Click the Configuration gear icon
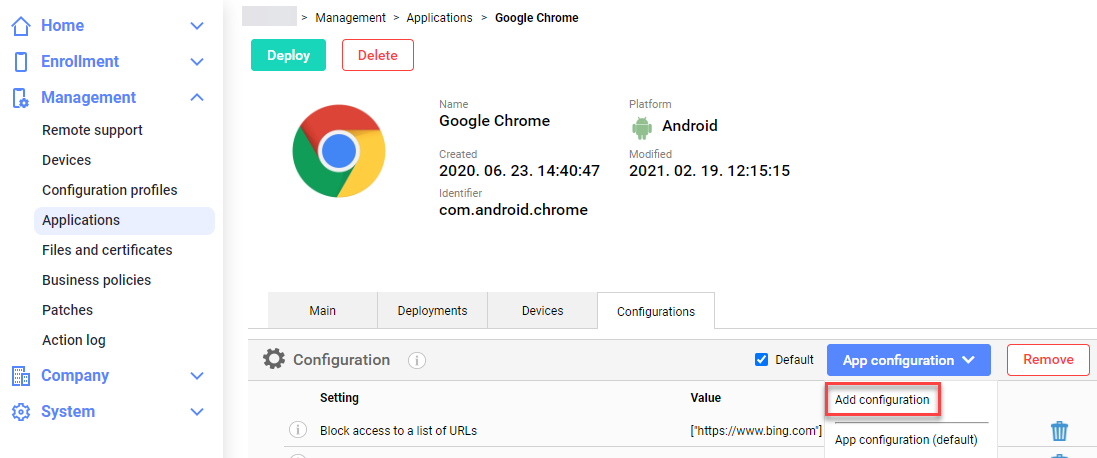This screenshot has height=458, width=1097. (274, 359)
